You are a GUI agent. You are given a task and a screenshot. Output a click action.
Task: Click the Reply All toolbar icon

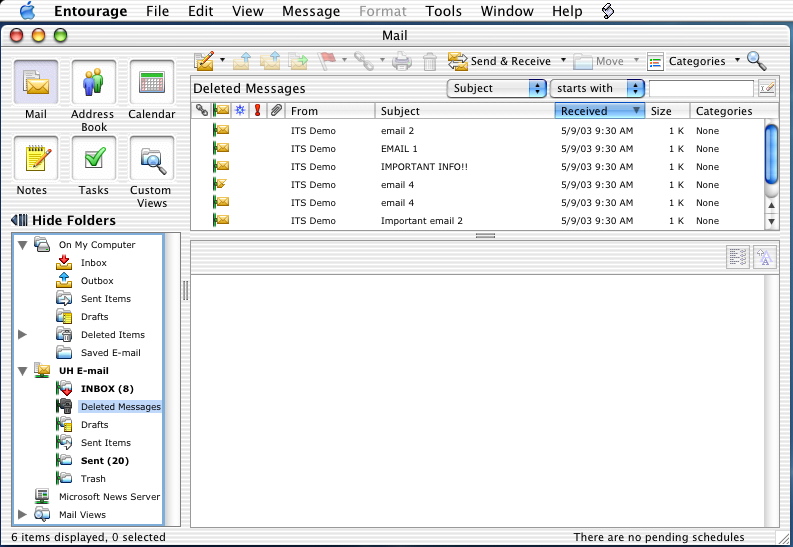(x=270, y=61)
